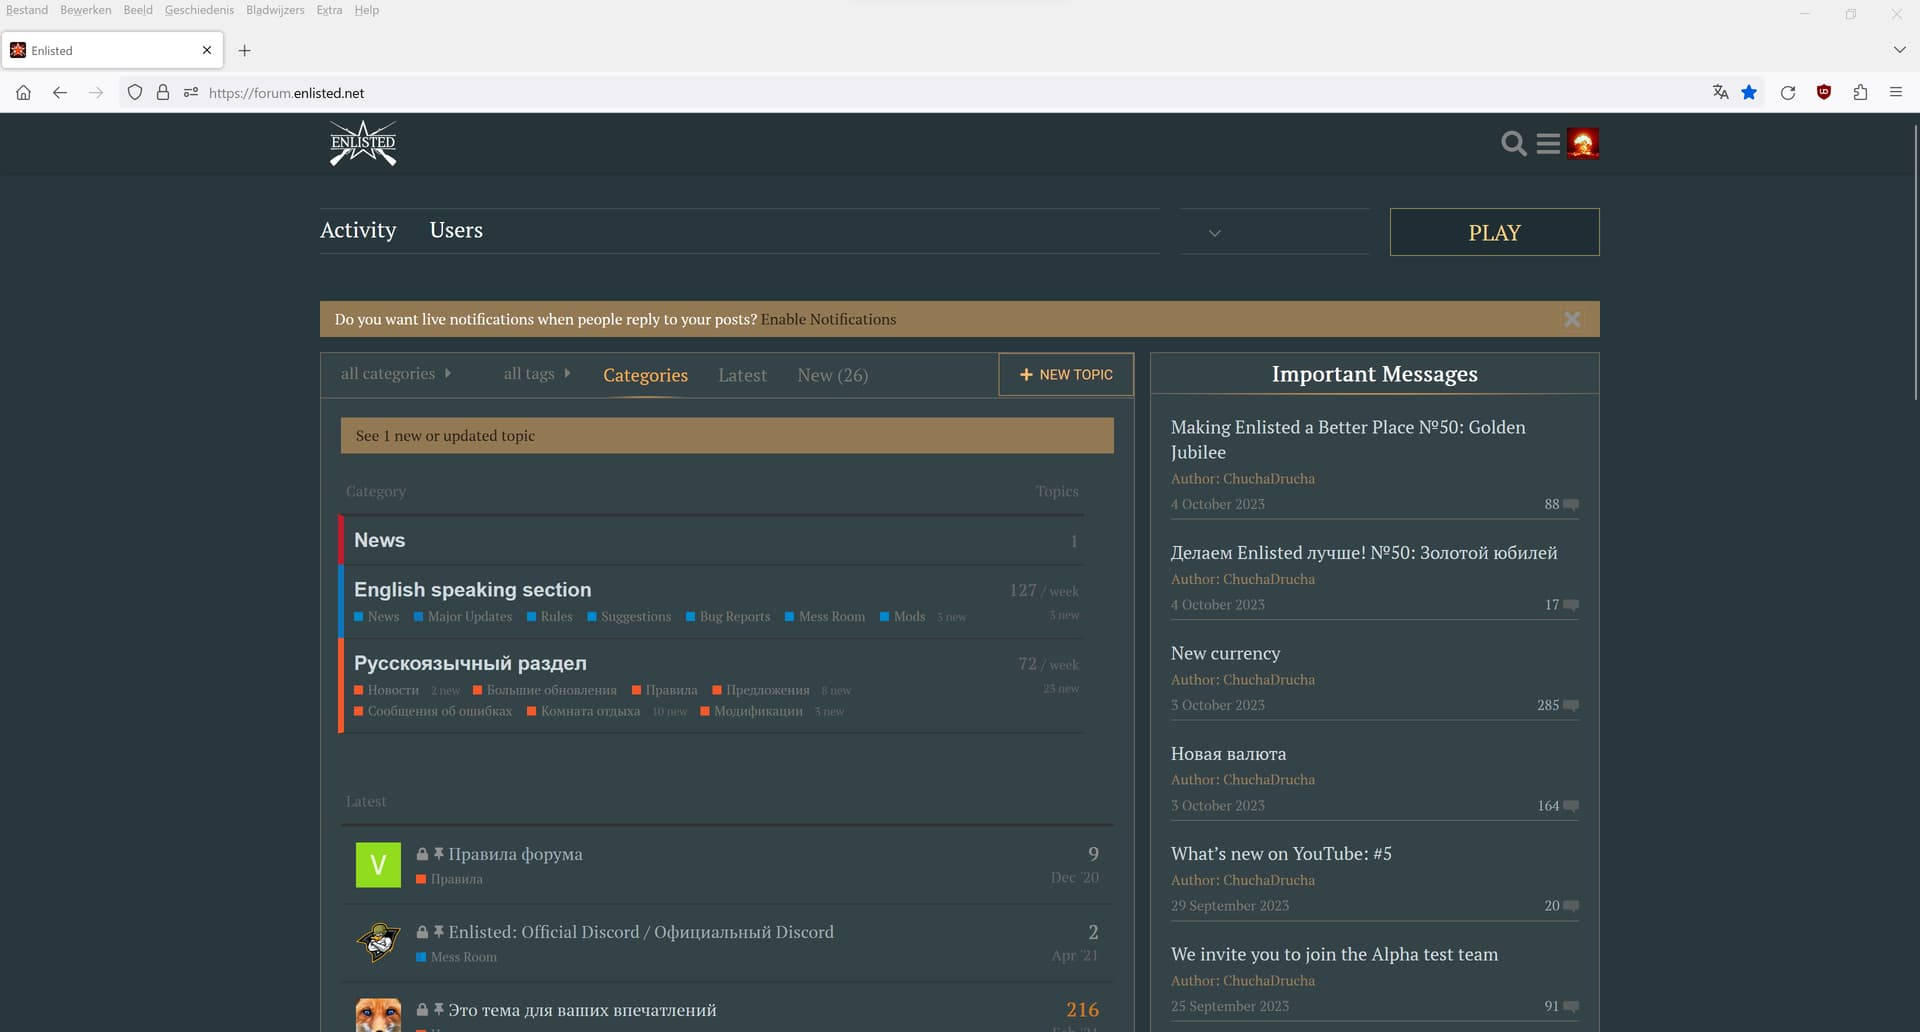1920x1032 pixels.
Task: Open the forum search magnifier icon
Action: 1513,144
